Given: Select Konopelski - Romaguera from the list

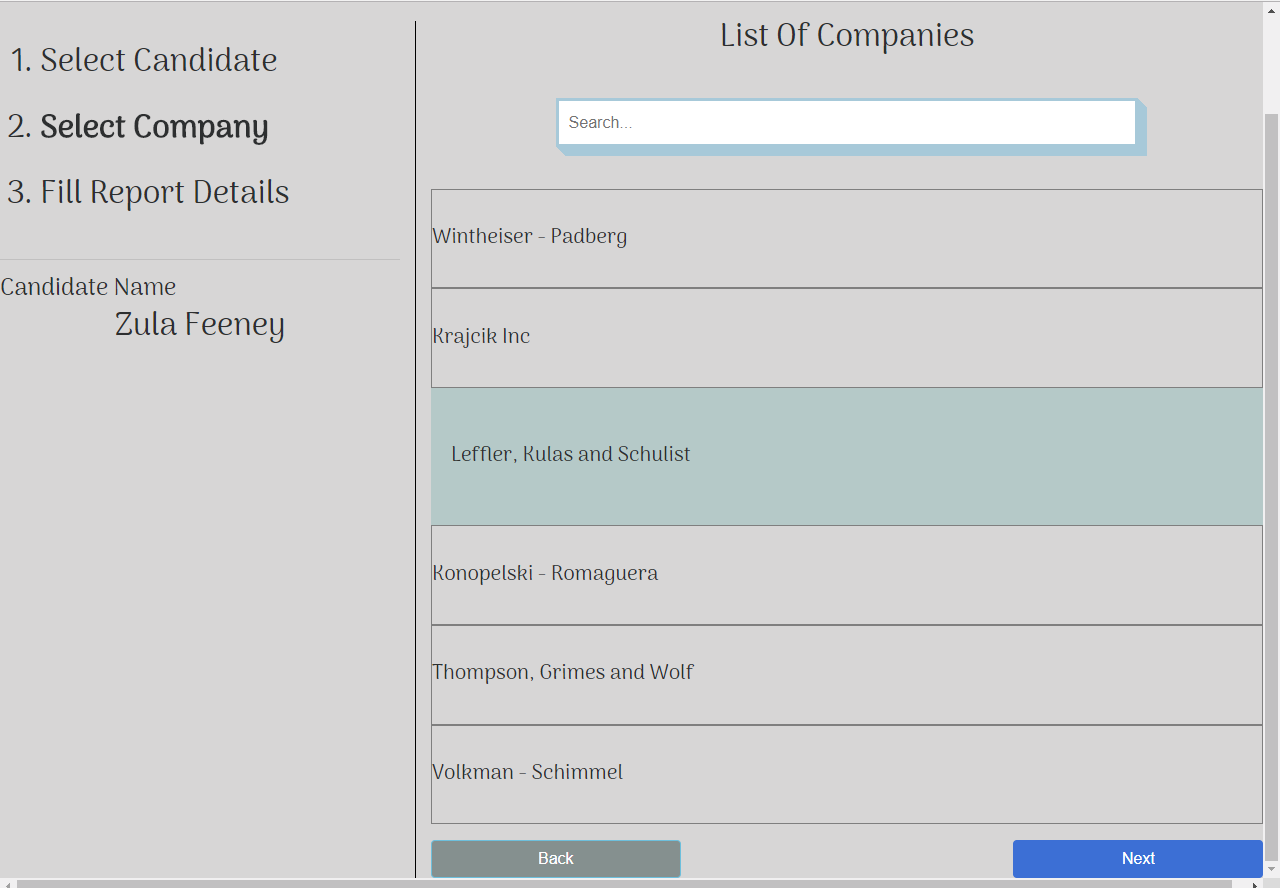Looking at the screenshot, I should coord(847,573).
